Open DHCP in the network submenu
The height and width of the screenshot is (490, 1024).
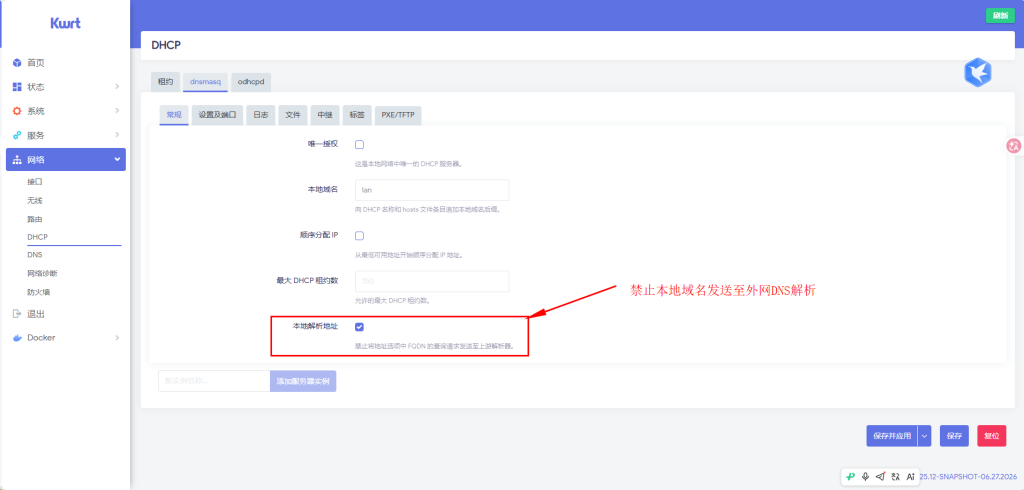coord(38,237)
